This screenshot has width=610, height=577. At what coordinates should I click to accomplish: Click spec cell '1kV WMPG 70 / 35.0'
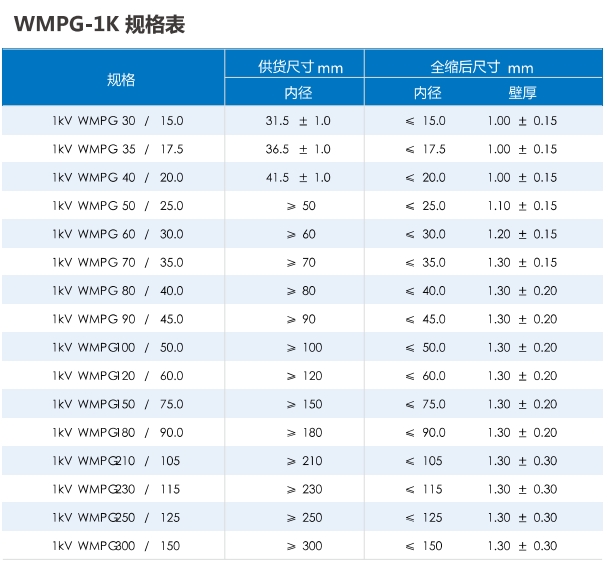click(118, 262)
